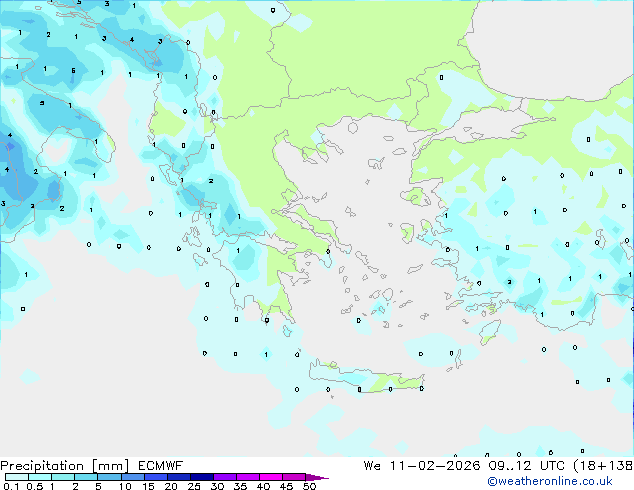Click the ECMWF model label
Viewport: 634px width, 490px height.
[x=161, y=466]
